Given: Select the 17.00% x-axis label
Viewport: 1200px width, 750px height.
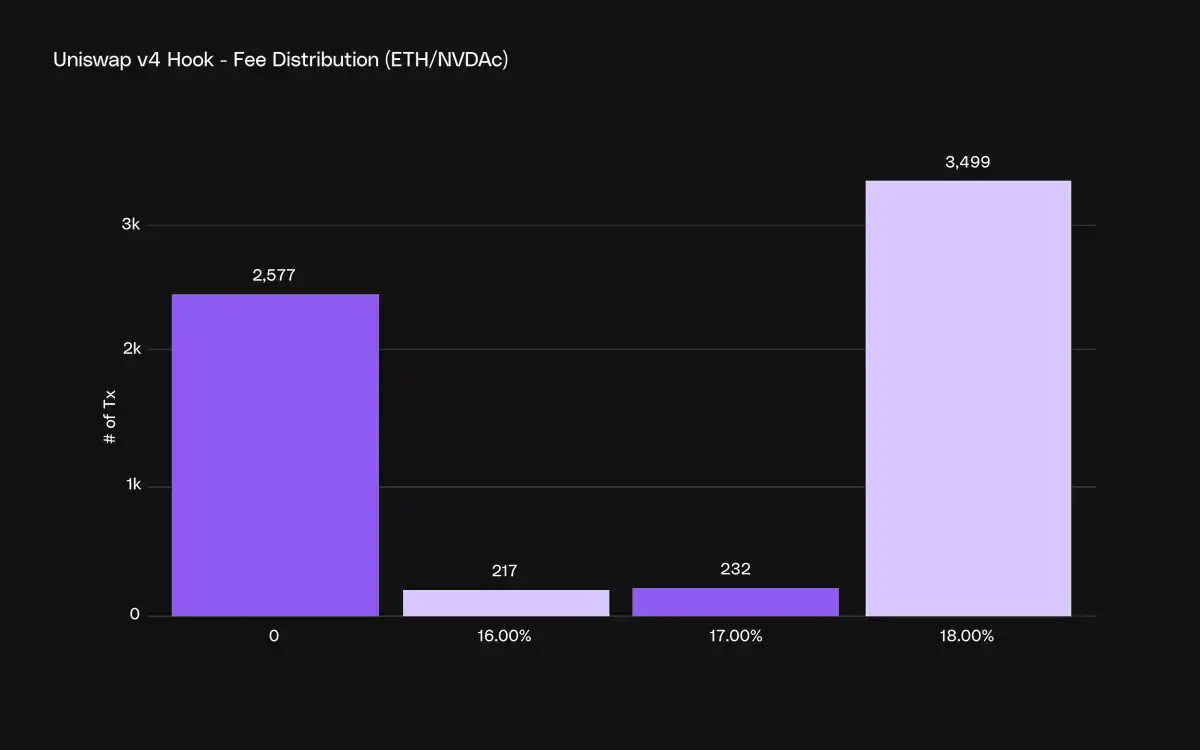Looking at the screenshot, I should point(736,636).
